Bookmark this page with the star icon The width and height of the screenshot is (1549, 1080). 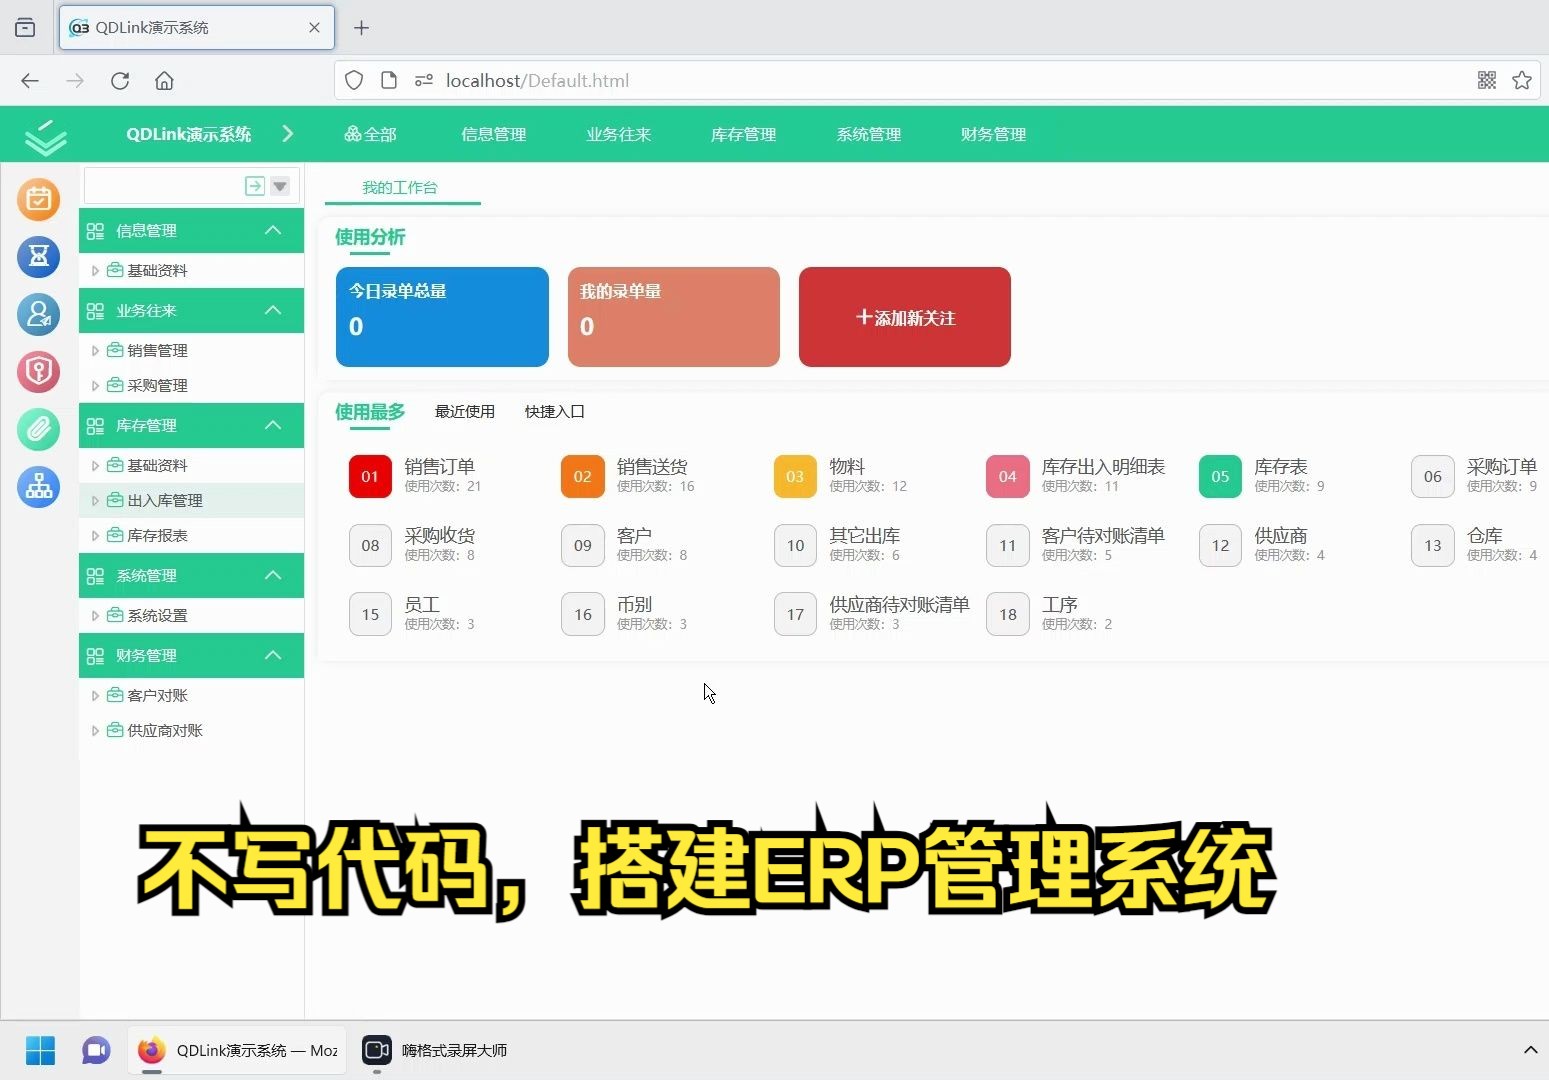1522,81
